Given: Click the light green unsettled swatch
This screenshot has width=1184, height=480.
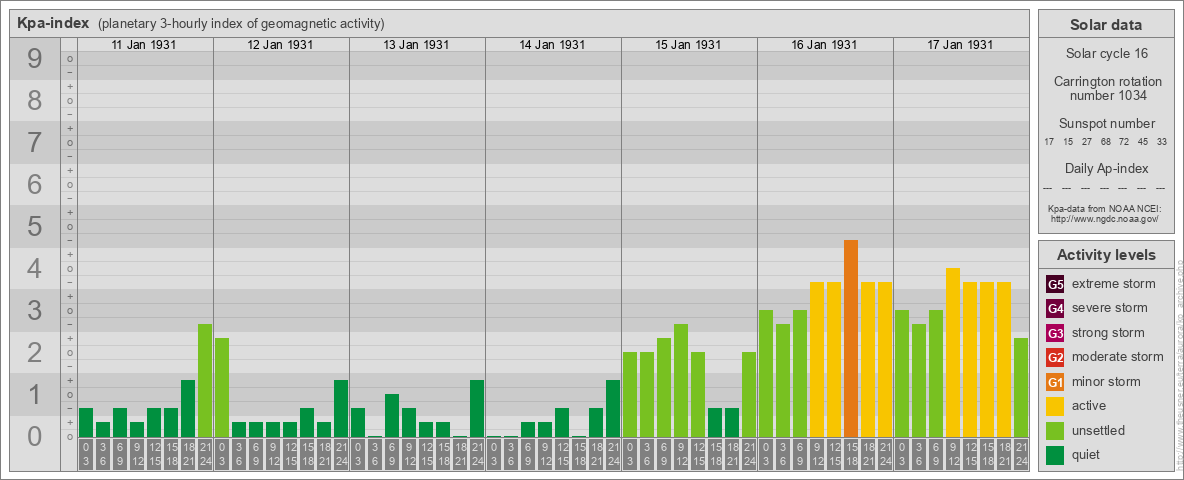Looking at the screenshot, I should tap(1055, 431).
